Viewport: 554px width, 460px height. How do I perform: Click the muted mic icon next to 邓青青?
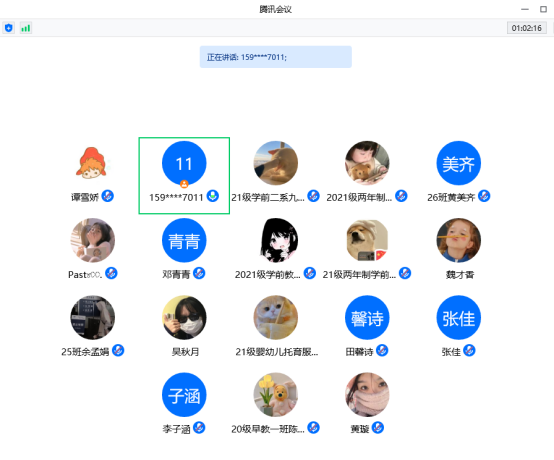click(x=199, y=273)
